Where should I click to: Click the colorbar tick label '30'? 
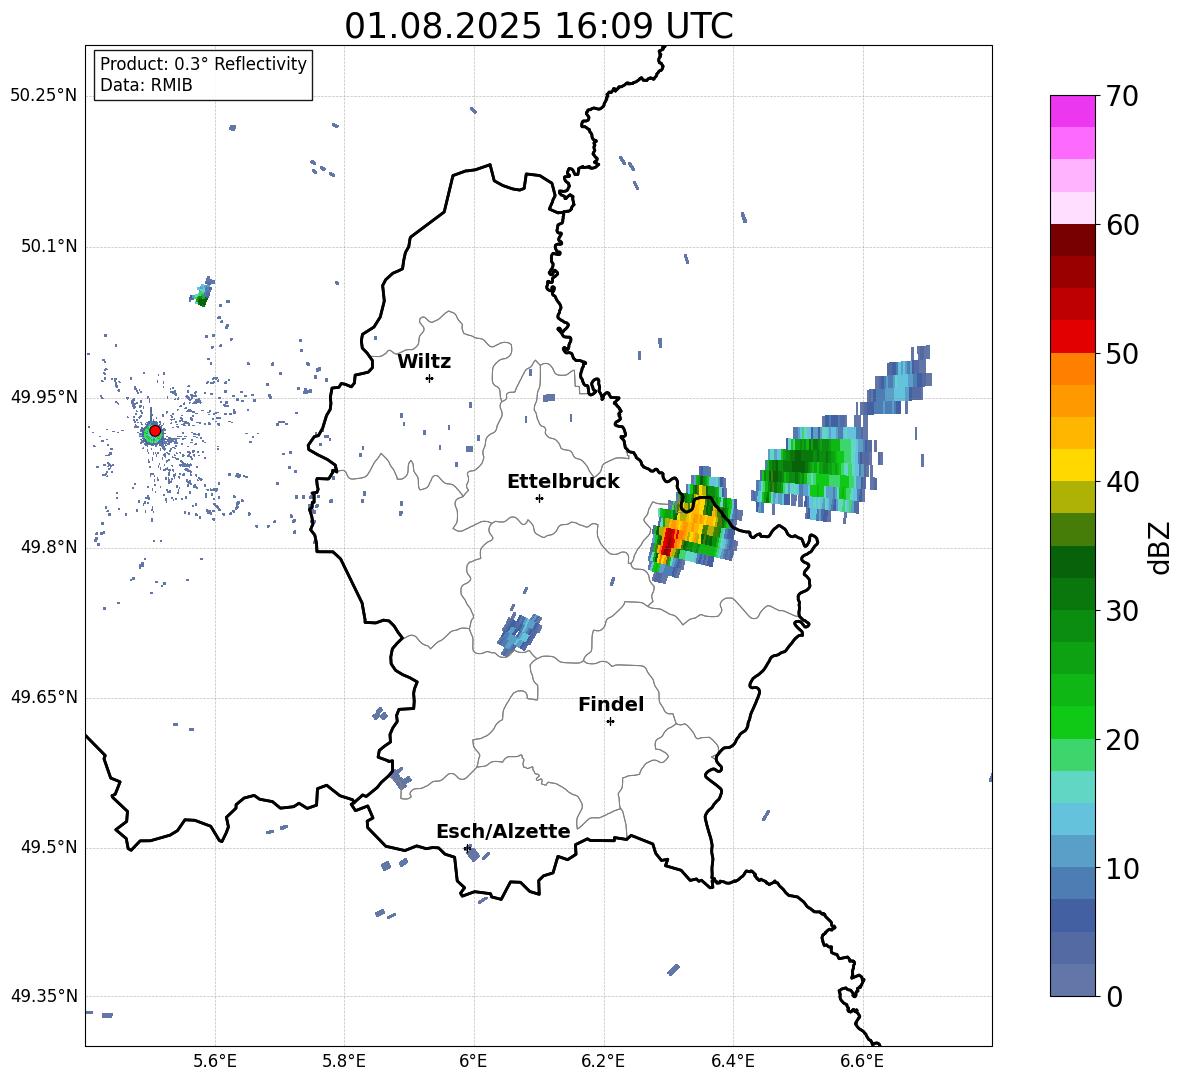(x=1122, y=611)
